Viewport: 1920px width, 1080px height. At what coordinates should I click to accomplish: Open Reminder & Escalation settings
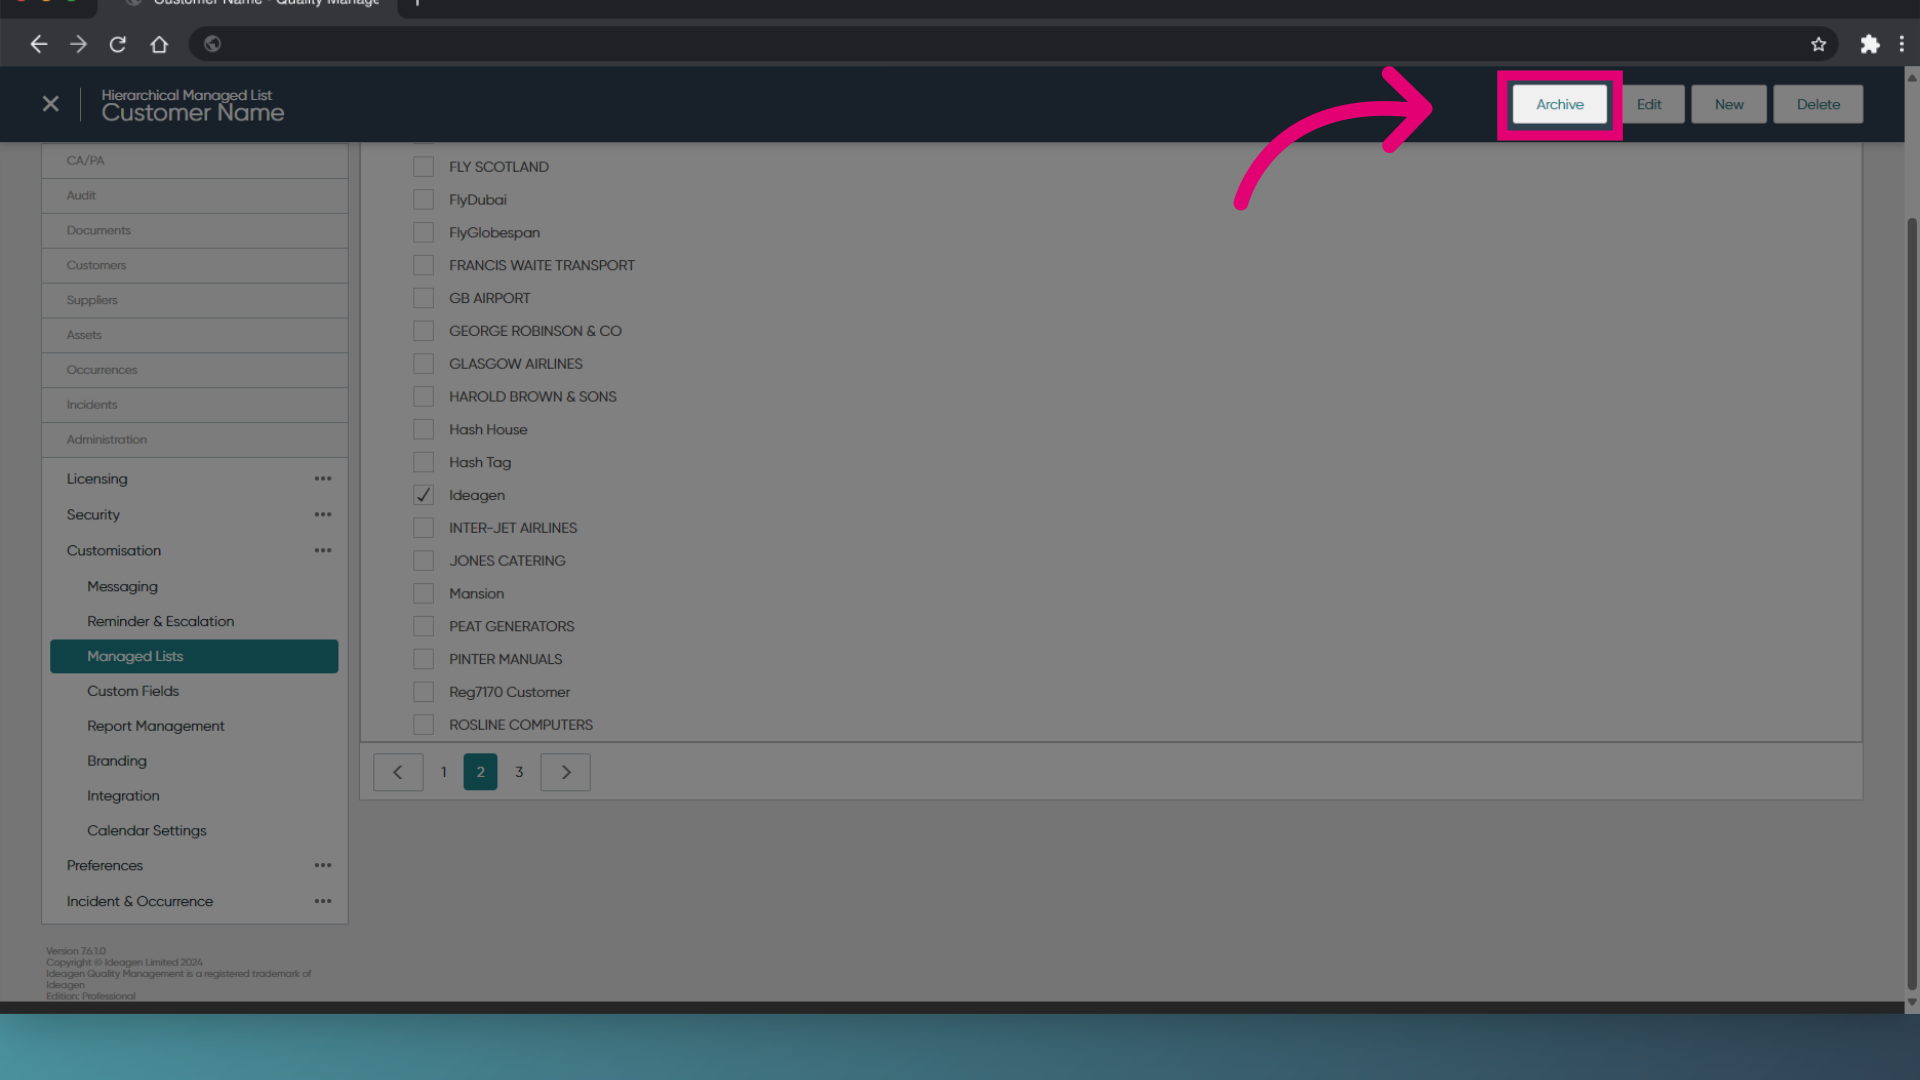(160, 622)
